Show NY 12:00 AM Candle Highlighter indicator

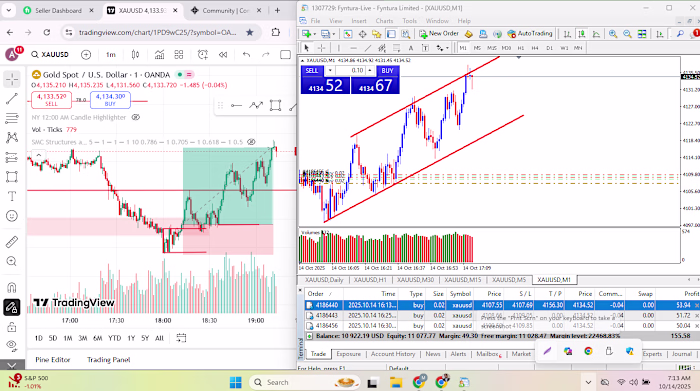tap(136, 117)
